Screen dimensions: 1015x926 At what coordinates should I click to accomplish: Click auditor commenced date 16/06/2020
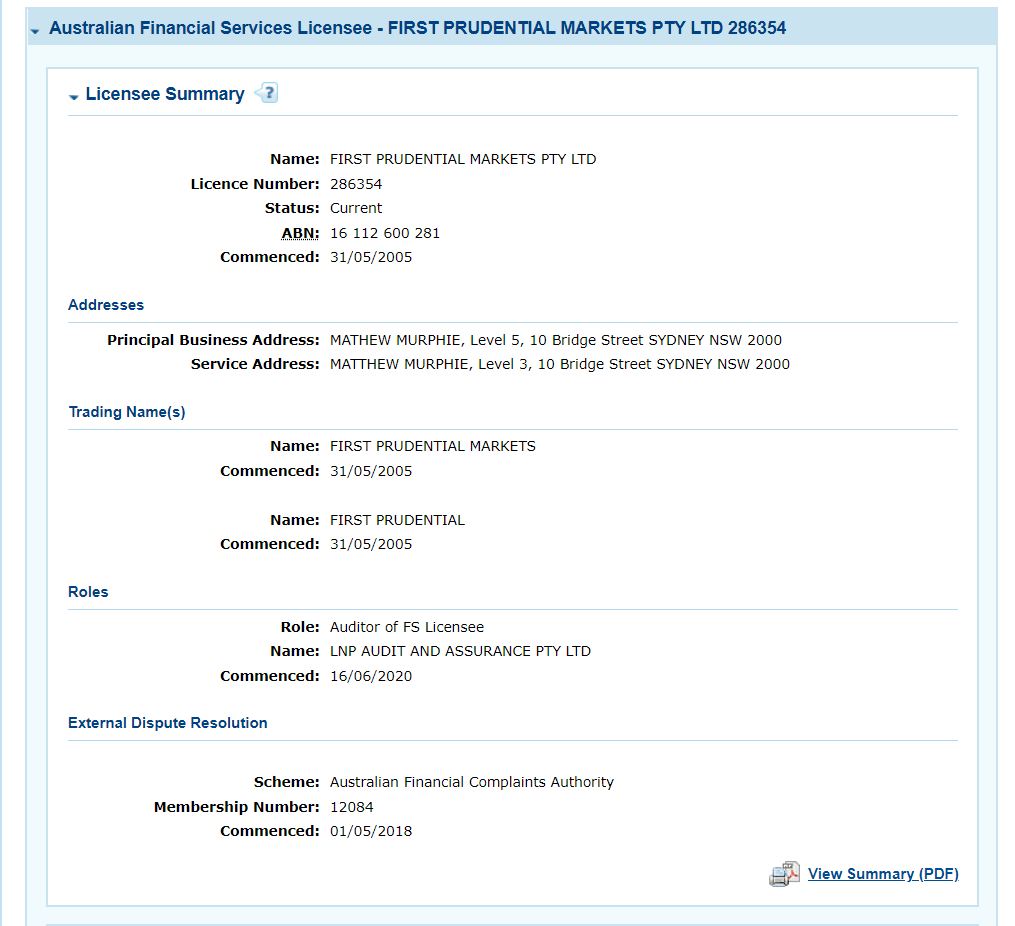[x=371, y=676]
